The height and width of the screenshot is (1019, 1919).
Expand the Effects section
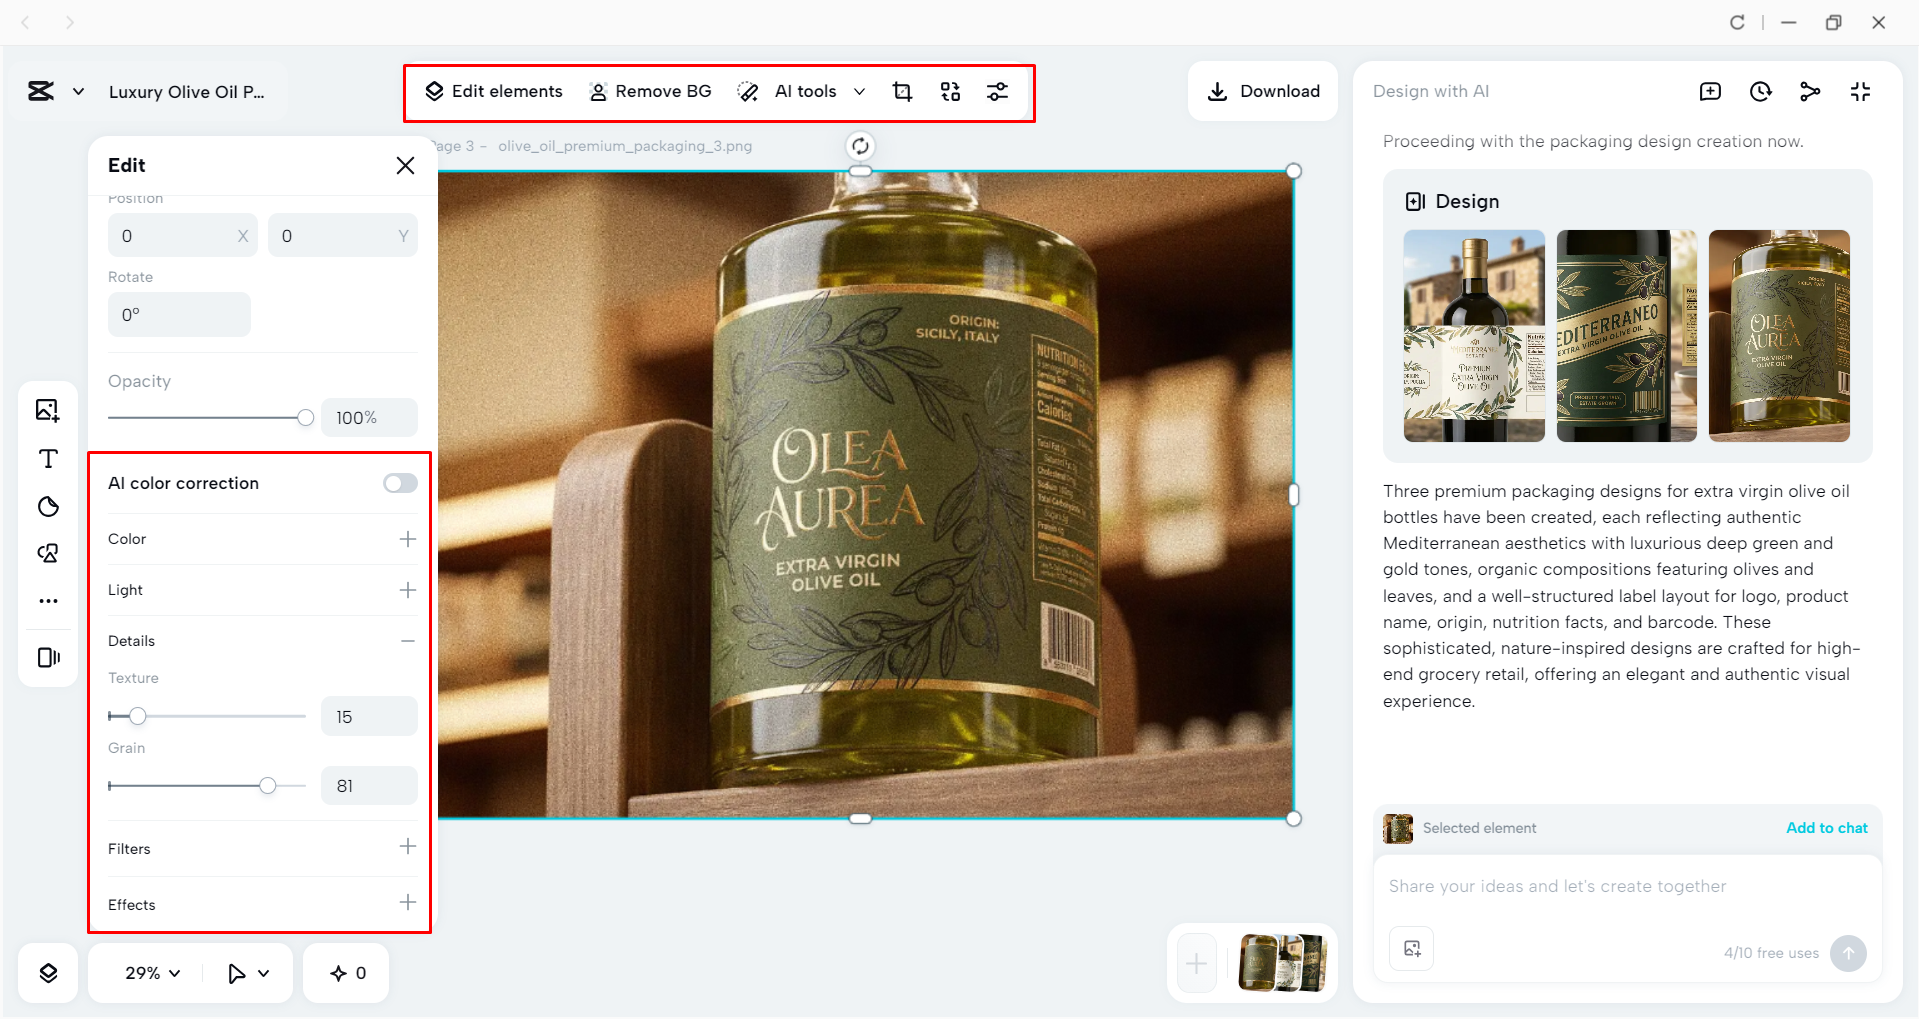tap(408, 903)
